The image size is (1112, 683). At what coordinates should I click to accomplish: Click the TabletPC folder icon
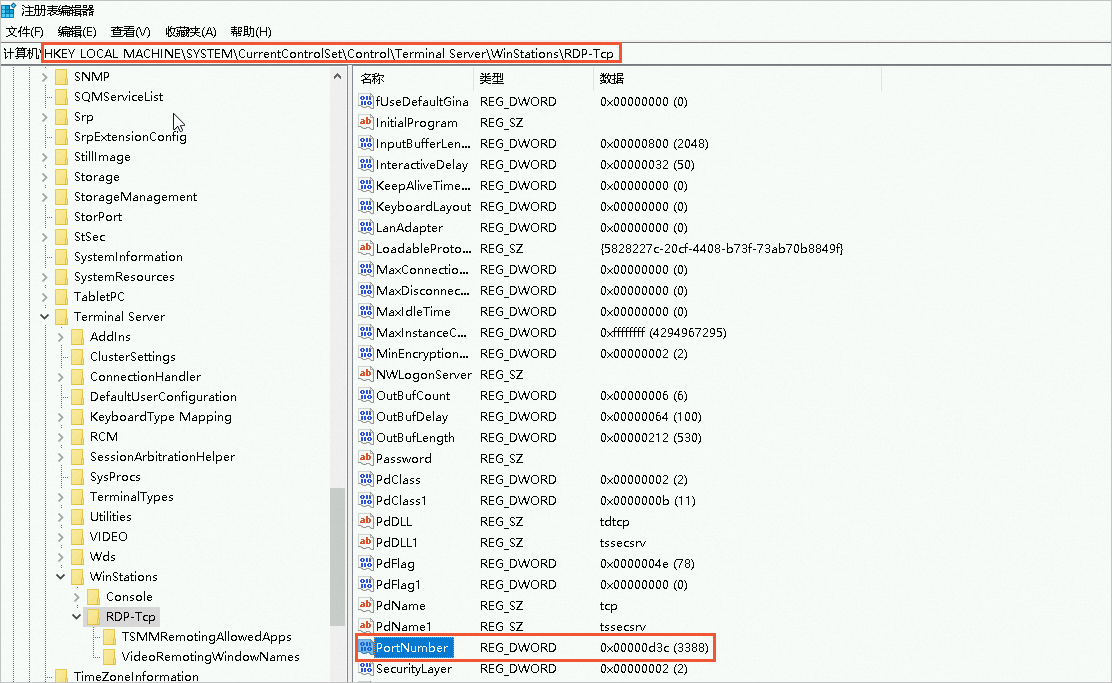[x=61, y=296]
